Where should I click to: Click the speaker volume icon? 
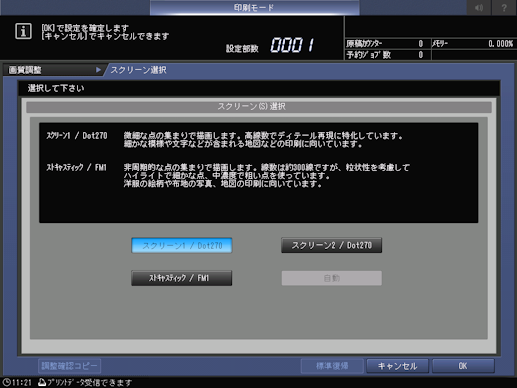[479, 8]
